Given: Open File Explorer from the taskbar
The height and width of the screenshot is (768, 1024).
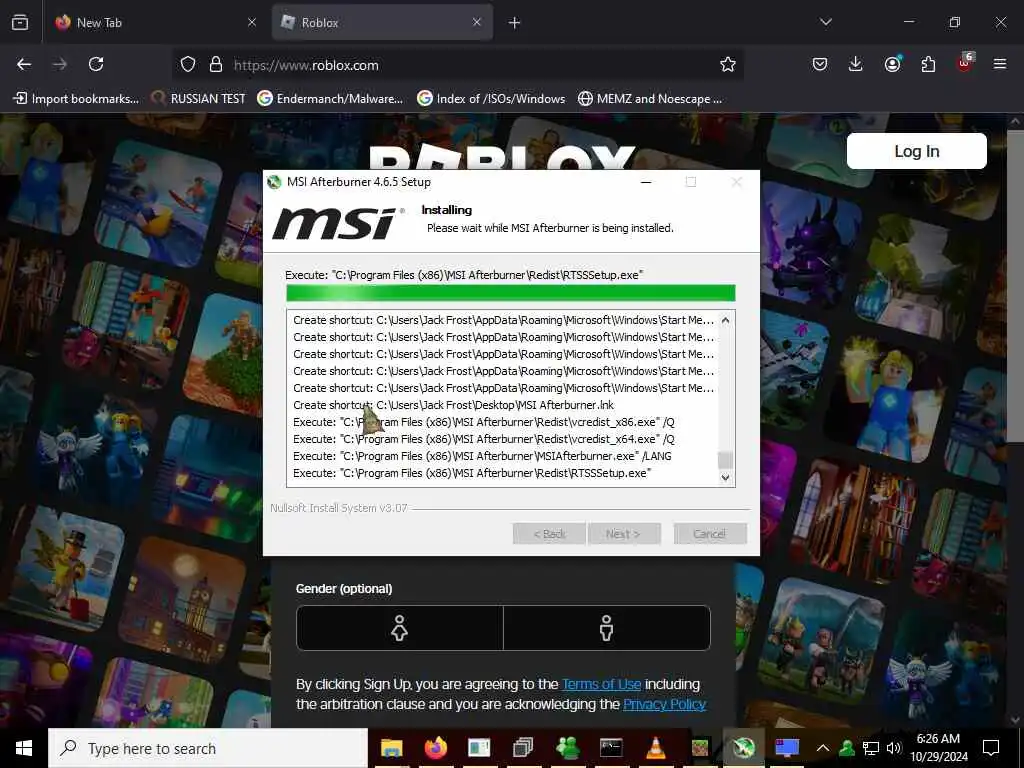Looking at the screenshot, I should click(x=391, y=748).
